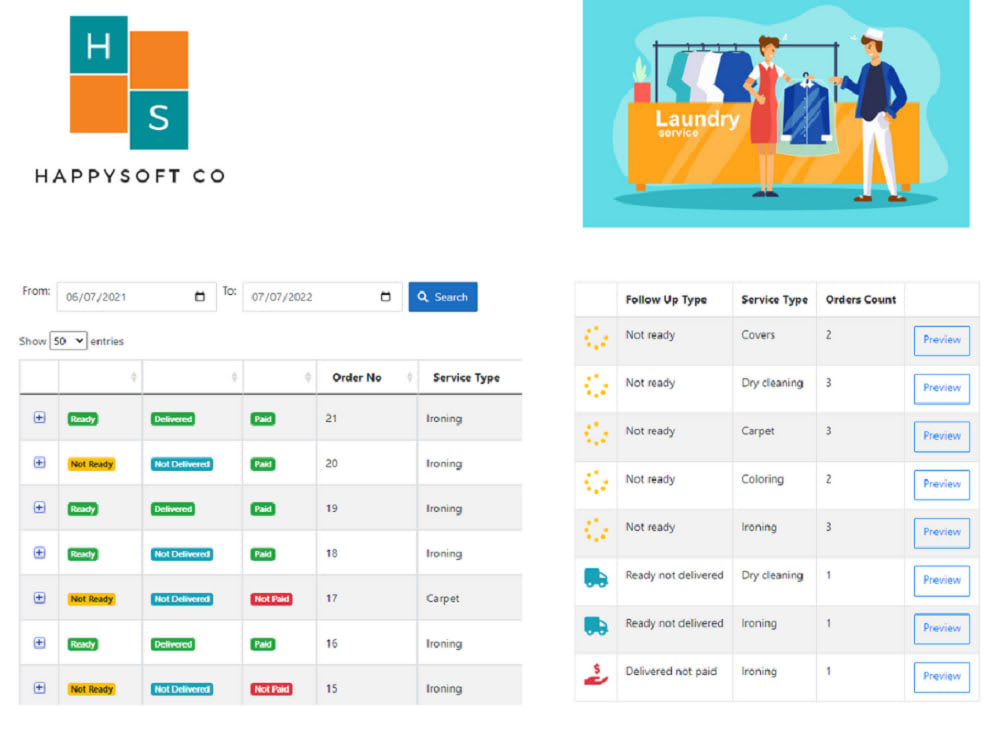Click the HappySoft Co logo
The image size is (1000, 750).
tap(129, 100)
